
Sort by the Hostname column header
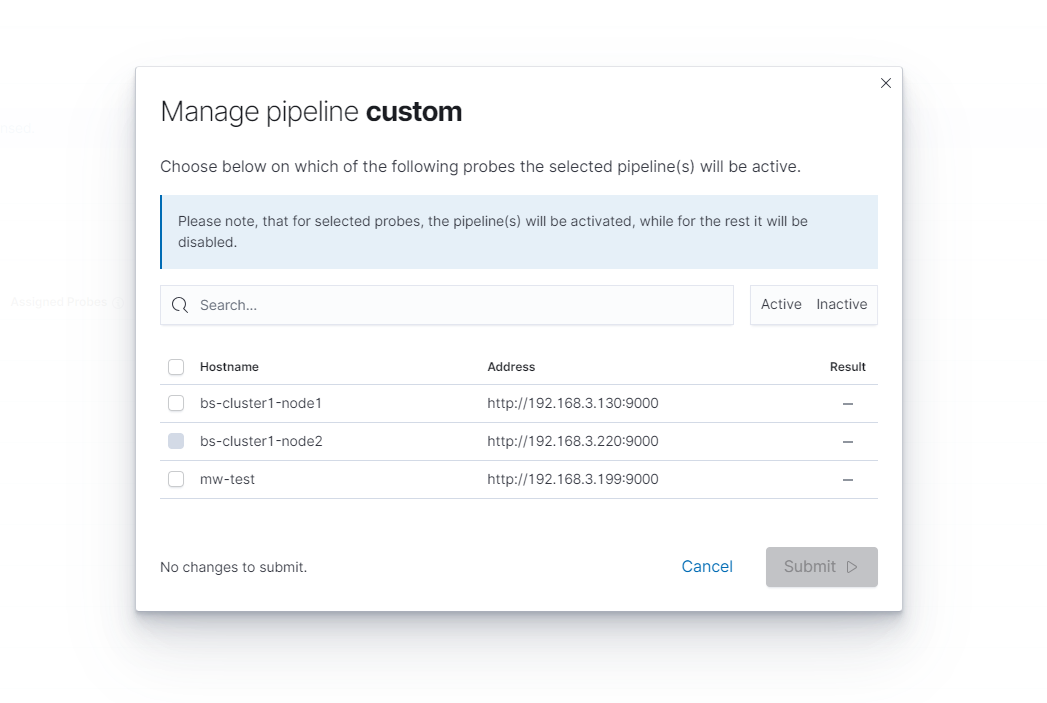point(229,367)
